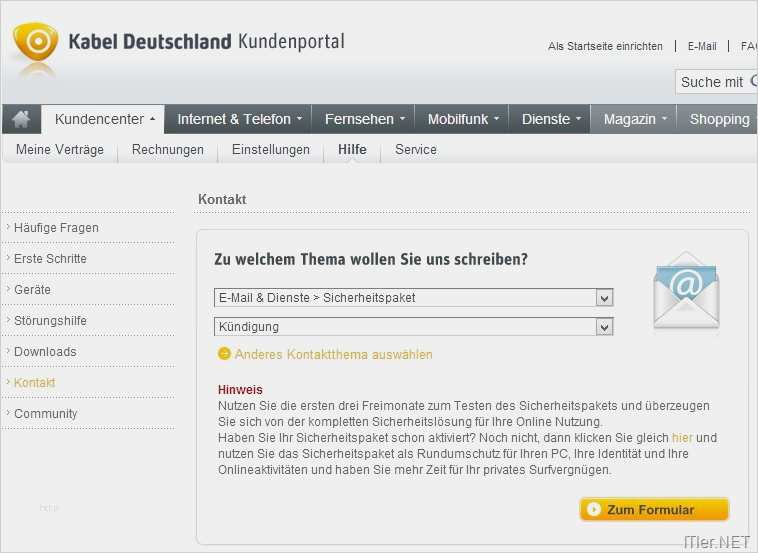Open the E-Mail link in header
The width and height of the screenshot is (758, 553).
pyautogui.click(x=702, y=46)
